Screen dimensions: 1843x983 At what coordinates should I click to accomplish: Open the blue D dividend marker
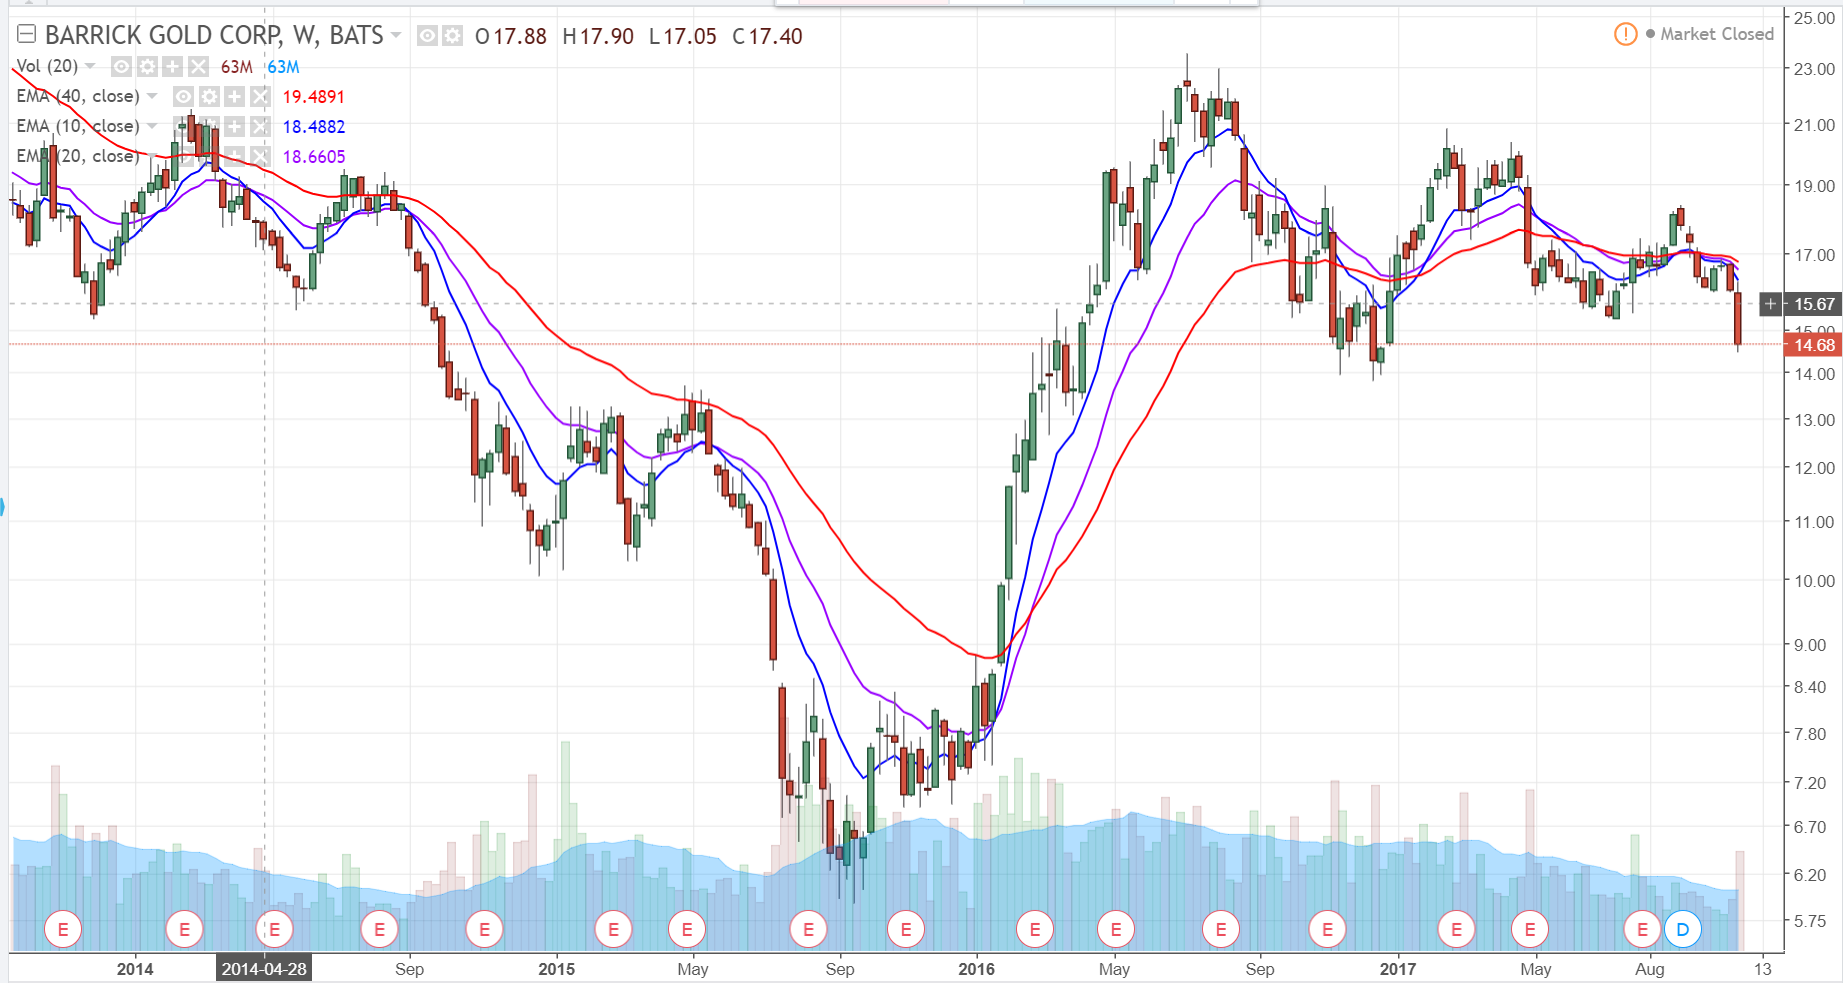(x=1683, y=930)
